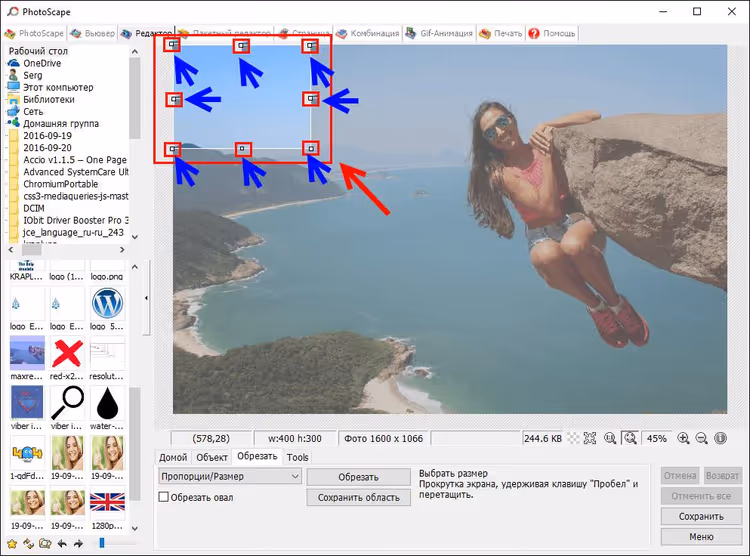Enable the Обрезать овал checkbox
Image resolution: width=750 pixels, height=556 pixels.
pos(164,497)
